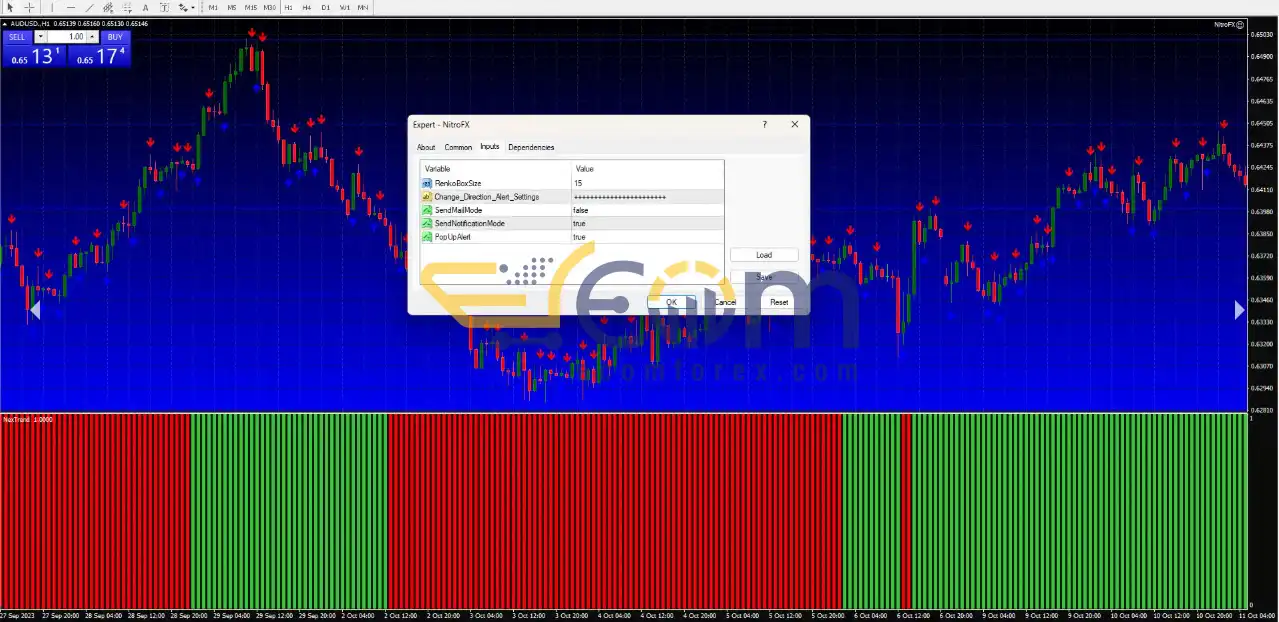The height and width of the screenshot is (622, 1279).
Task: Set the H4 timeframe
Action: [x=307, y=7]
